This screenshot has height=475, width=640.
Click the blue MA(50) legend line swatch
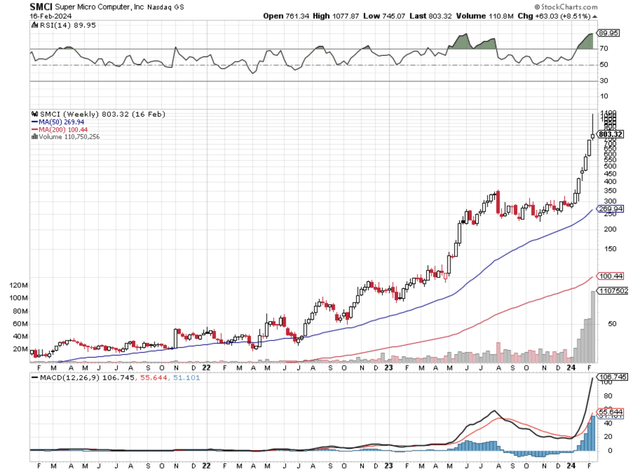pyautogui.click(x=35, y=122)
